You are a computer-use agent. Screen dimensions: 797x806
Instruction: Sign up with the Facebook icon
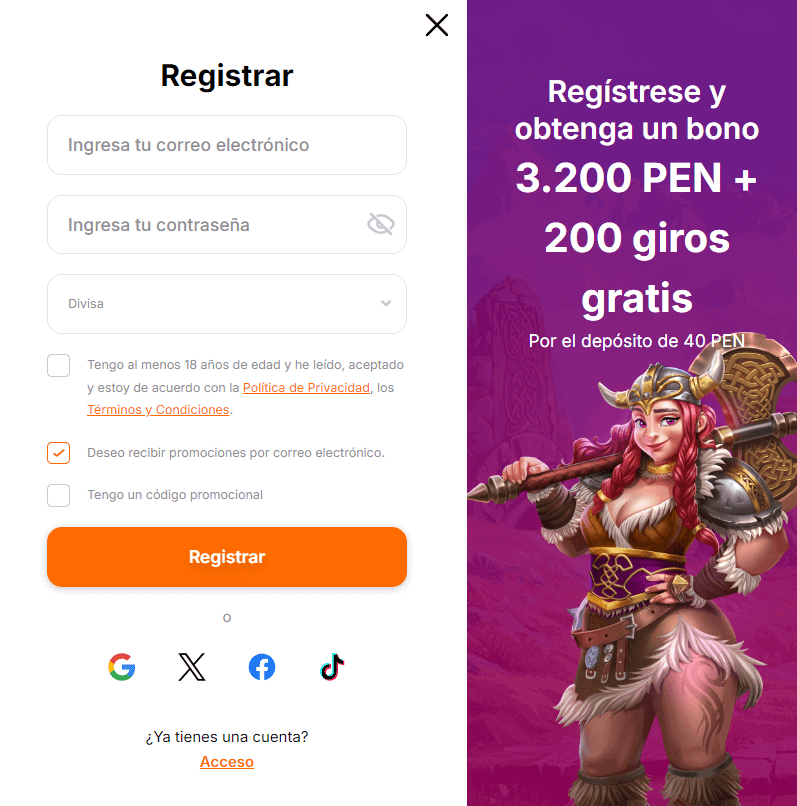pos(262,667)
